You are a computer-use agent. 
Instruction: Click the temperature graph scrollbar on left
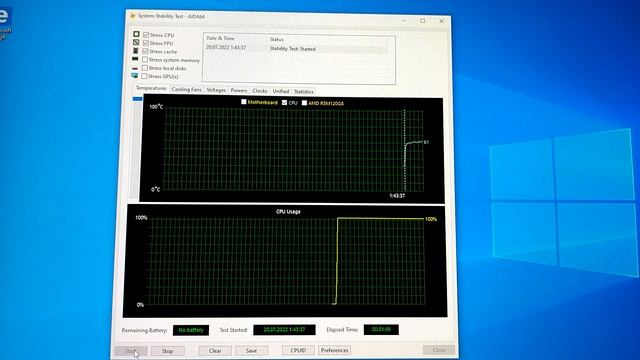[x=135, y=148]
